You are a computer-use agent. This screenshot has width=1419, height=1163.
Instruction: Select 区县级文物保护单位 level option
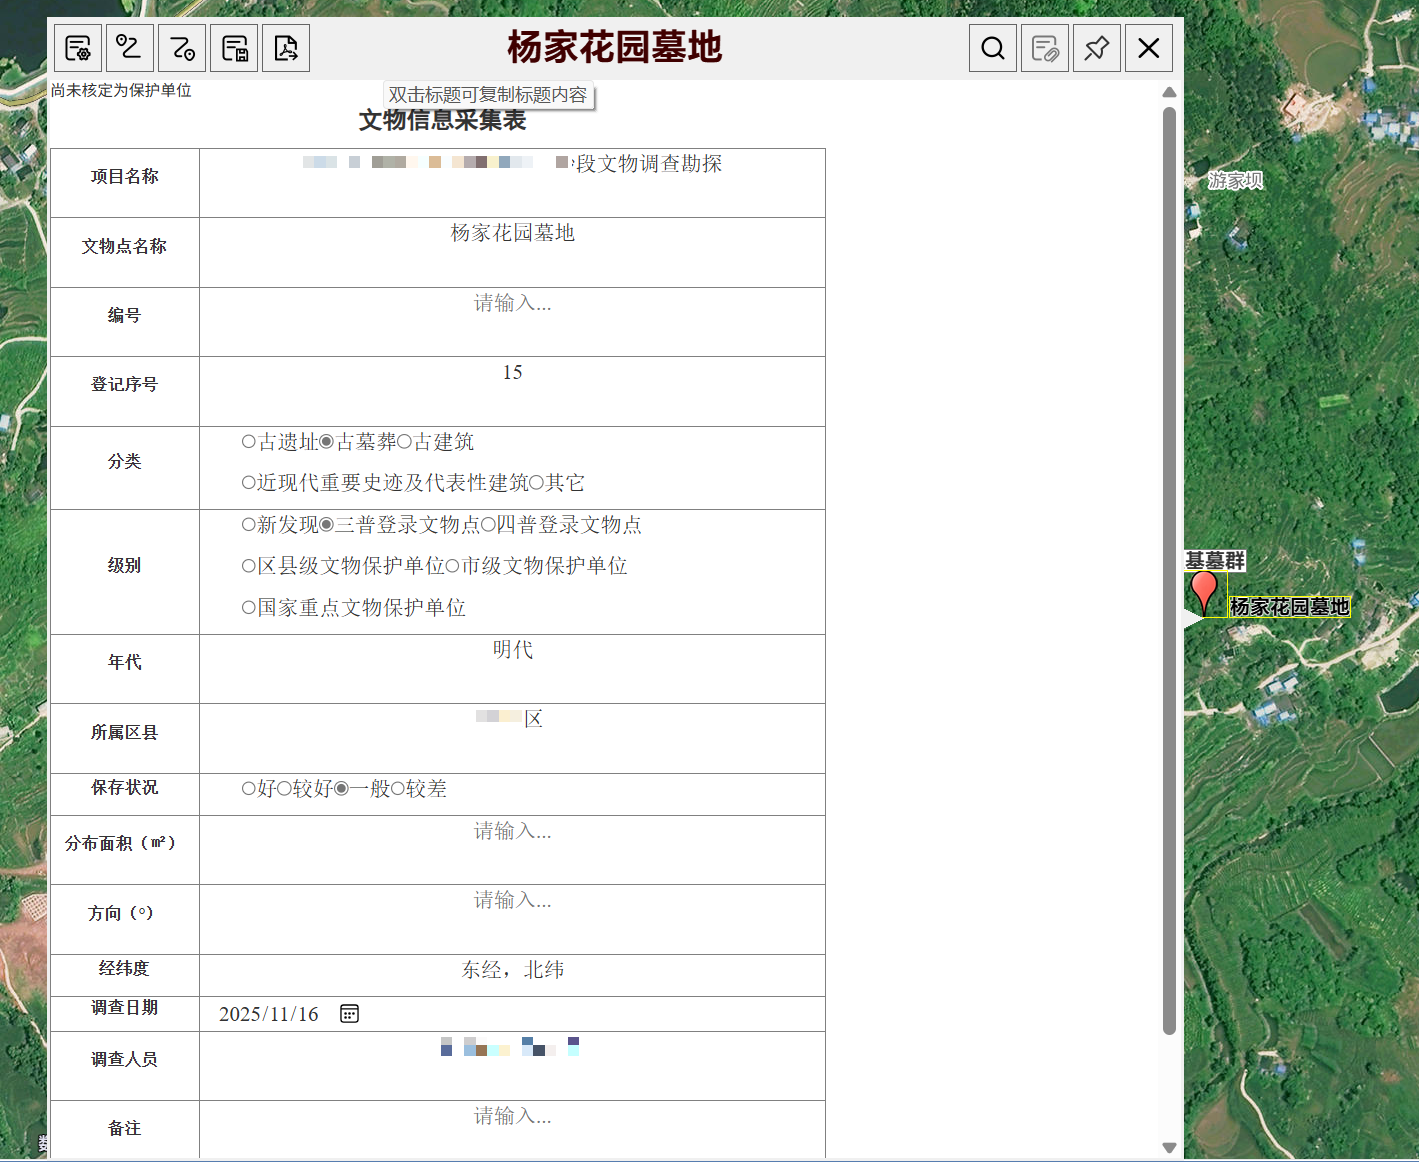point(249,567)
